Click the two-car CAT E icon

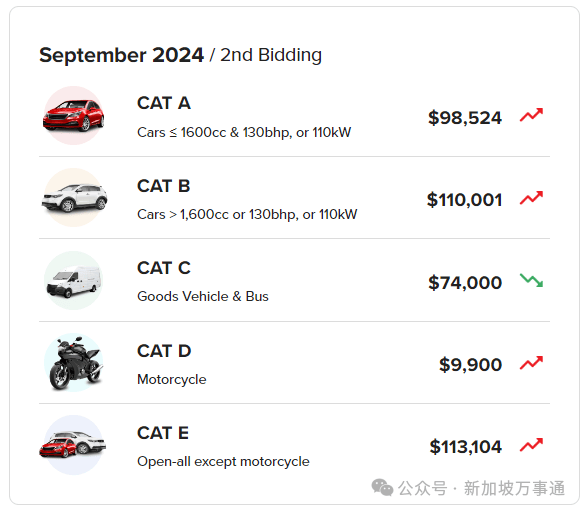click(x=73, y=445)
